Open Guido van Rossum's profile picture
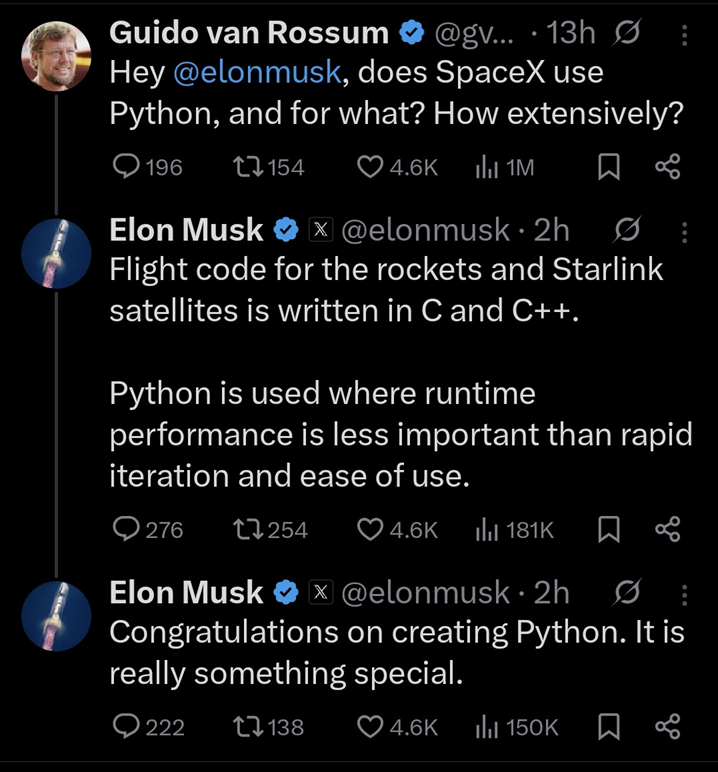This screenshot has height=772, width=718. pyautogui.click(x=56, y=56)
